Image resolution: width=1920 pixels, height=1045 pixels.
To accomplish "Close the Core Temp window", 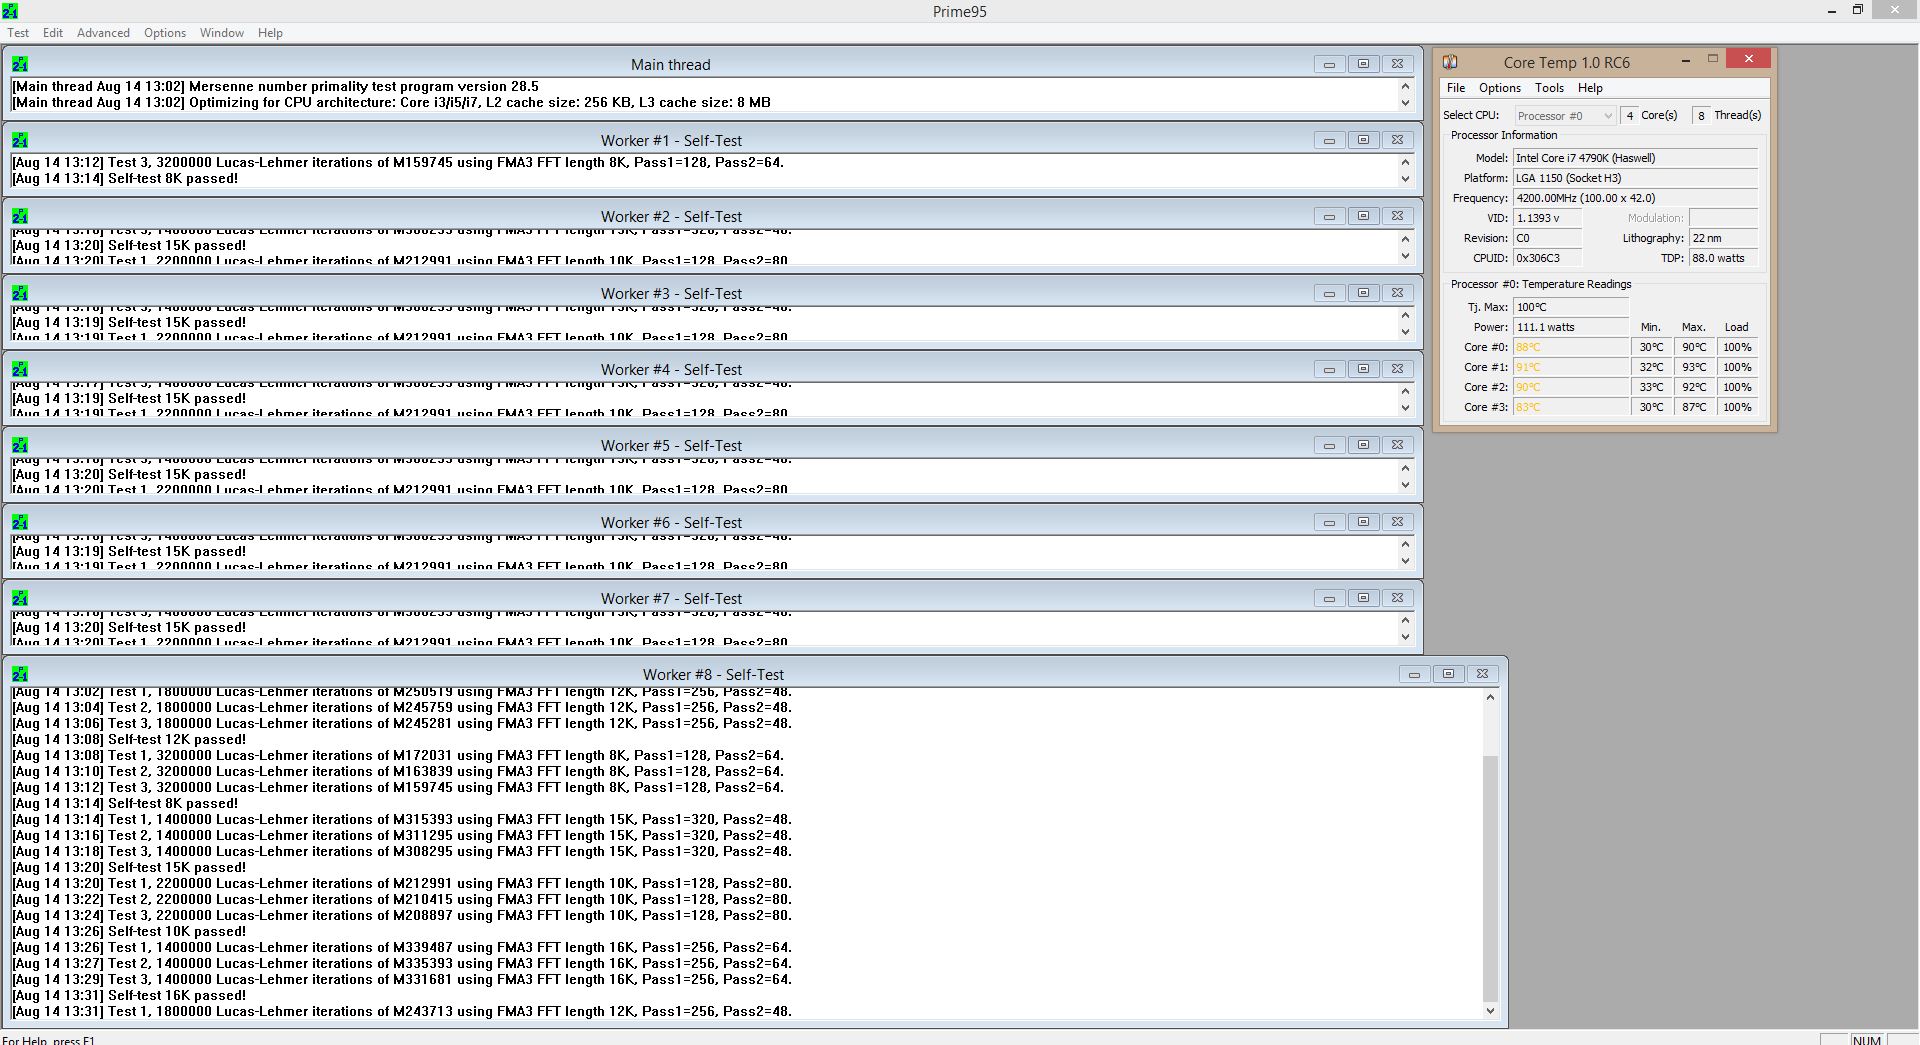I will click(x=1748, y=59).
